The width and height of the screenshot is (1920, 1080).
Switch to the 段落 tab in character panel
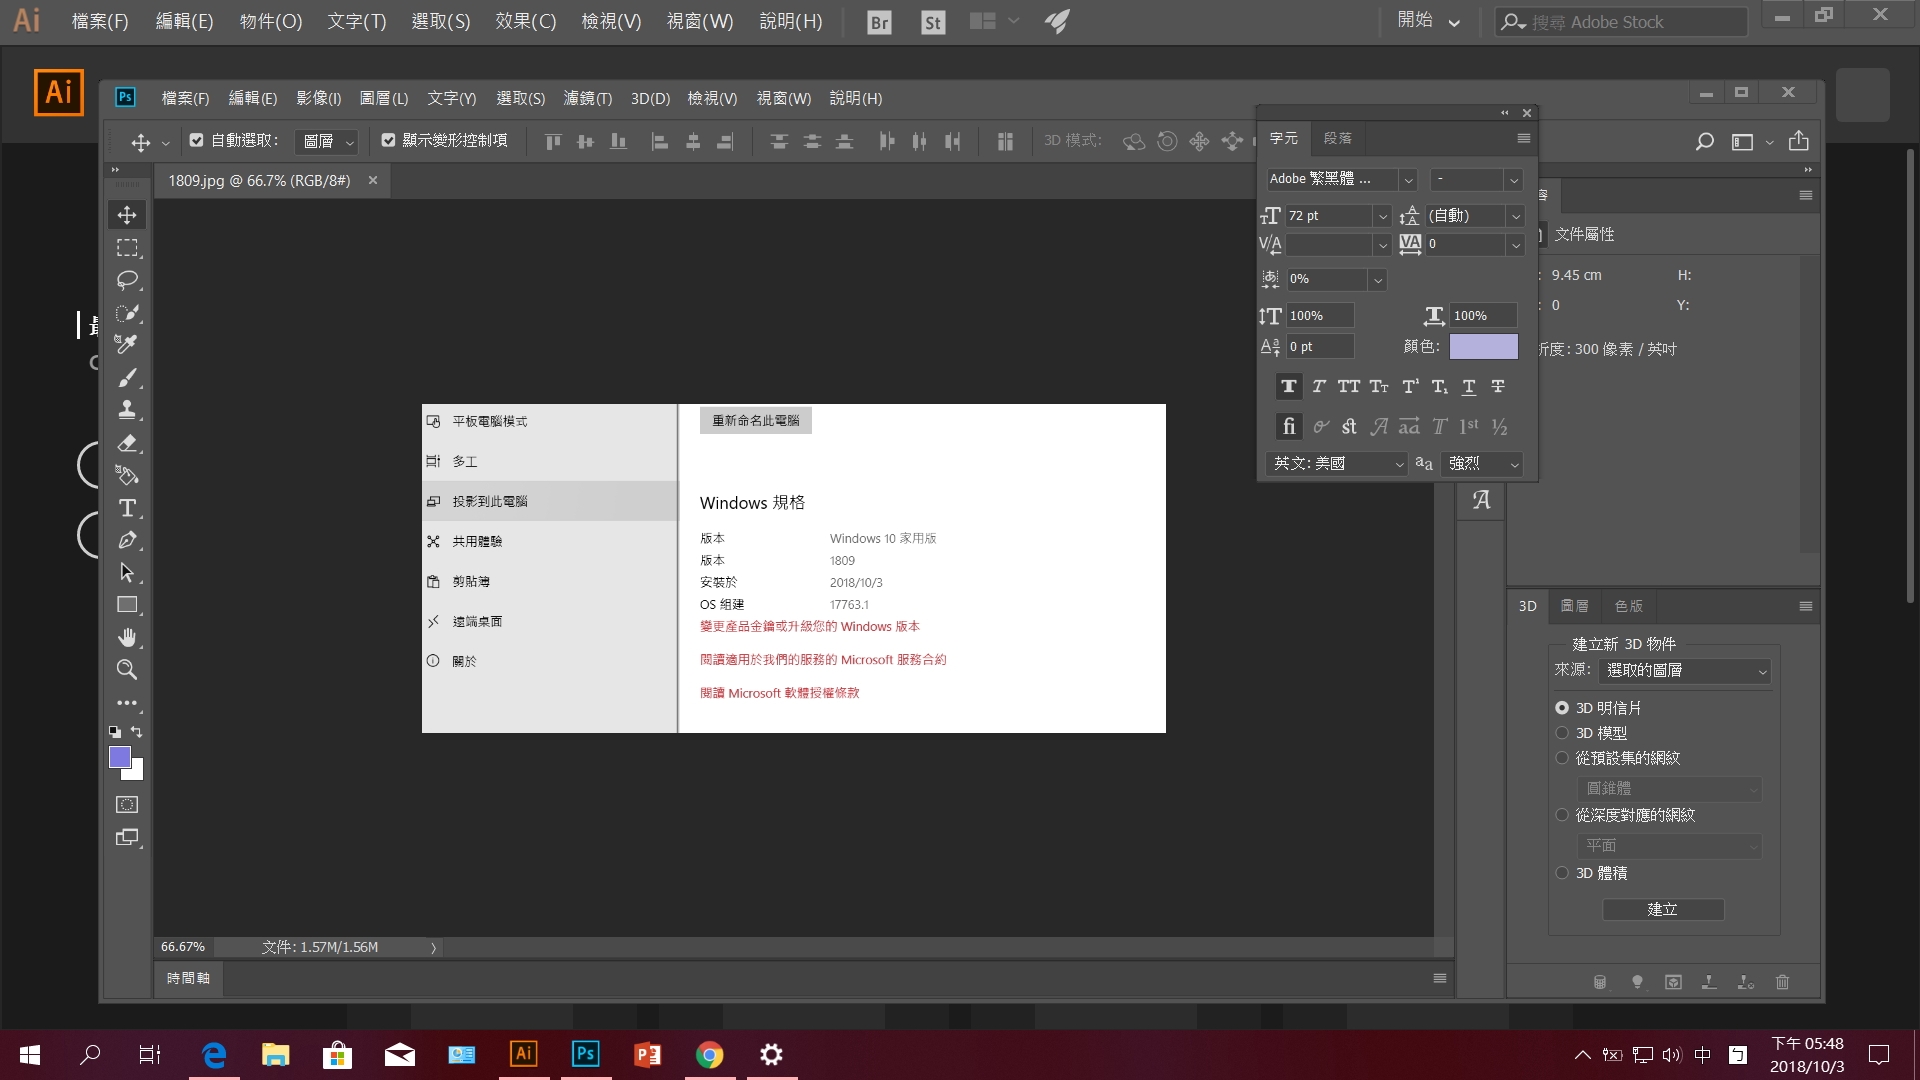[1337, 138]
